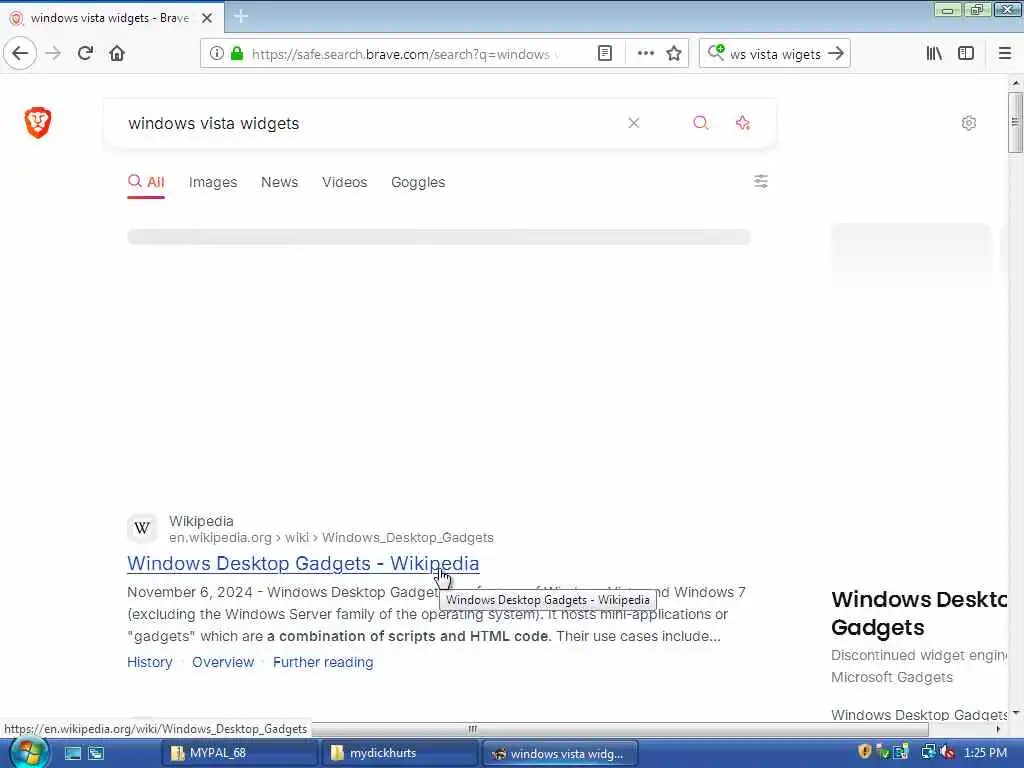Open MYPAL_68 taskbar folder
The width and height of the screenshot is (1024, 768).
click(x=239, y=753)
